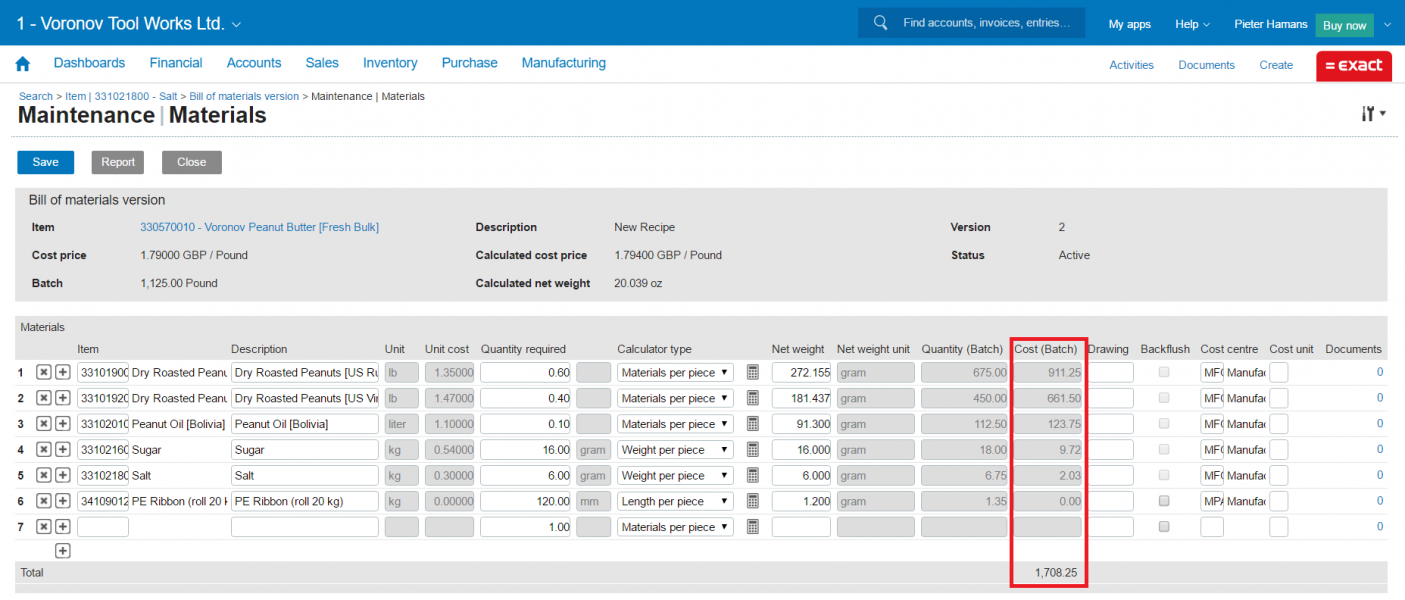Open the Manufacturing menu
Screen dimensions: 1405x600
[x=563, y=63]
